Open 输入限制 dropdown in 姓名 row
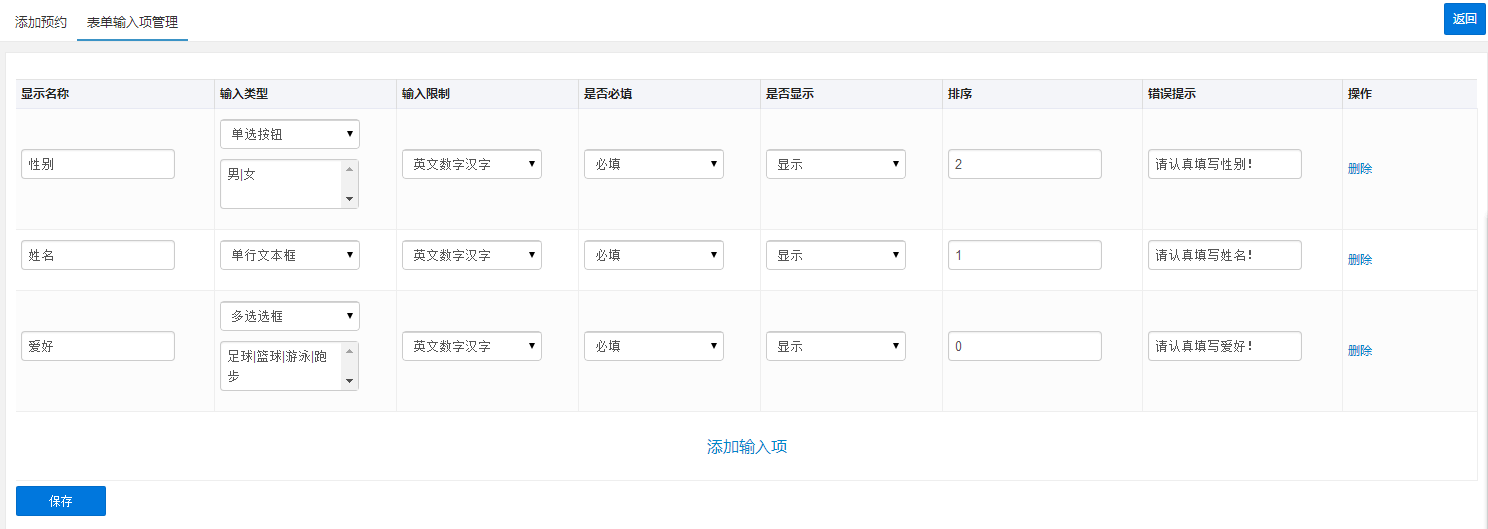The image size is (1488, 529). coord(472,255)
